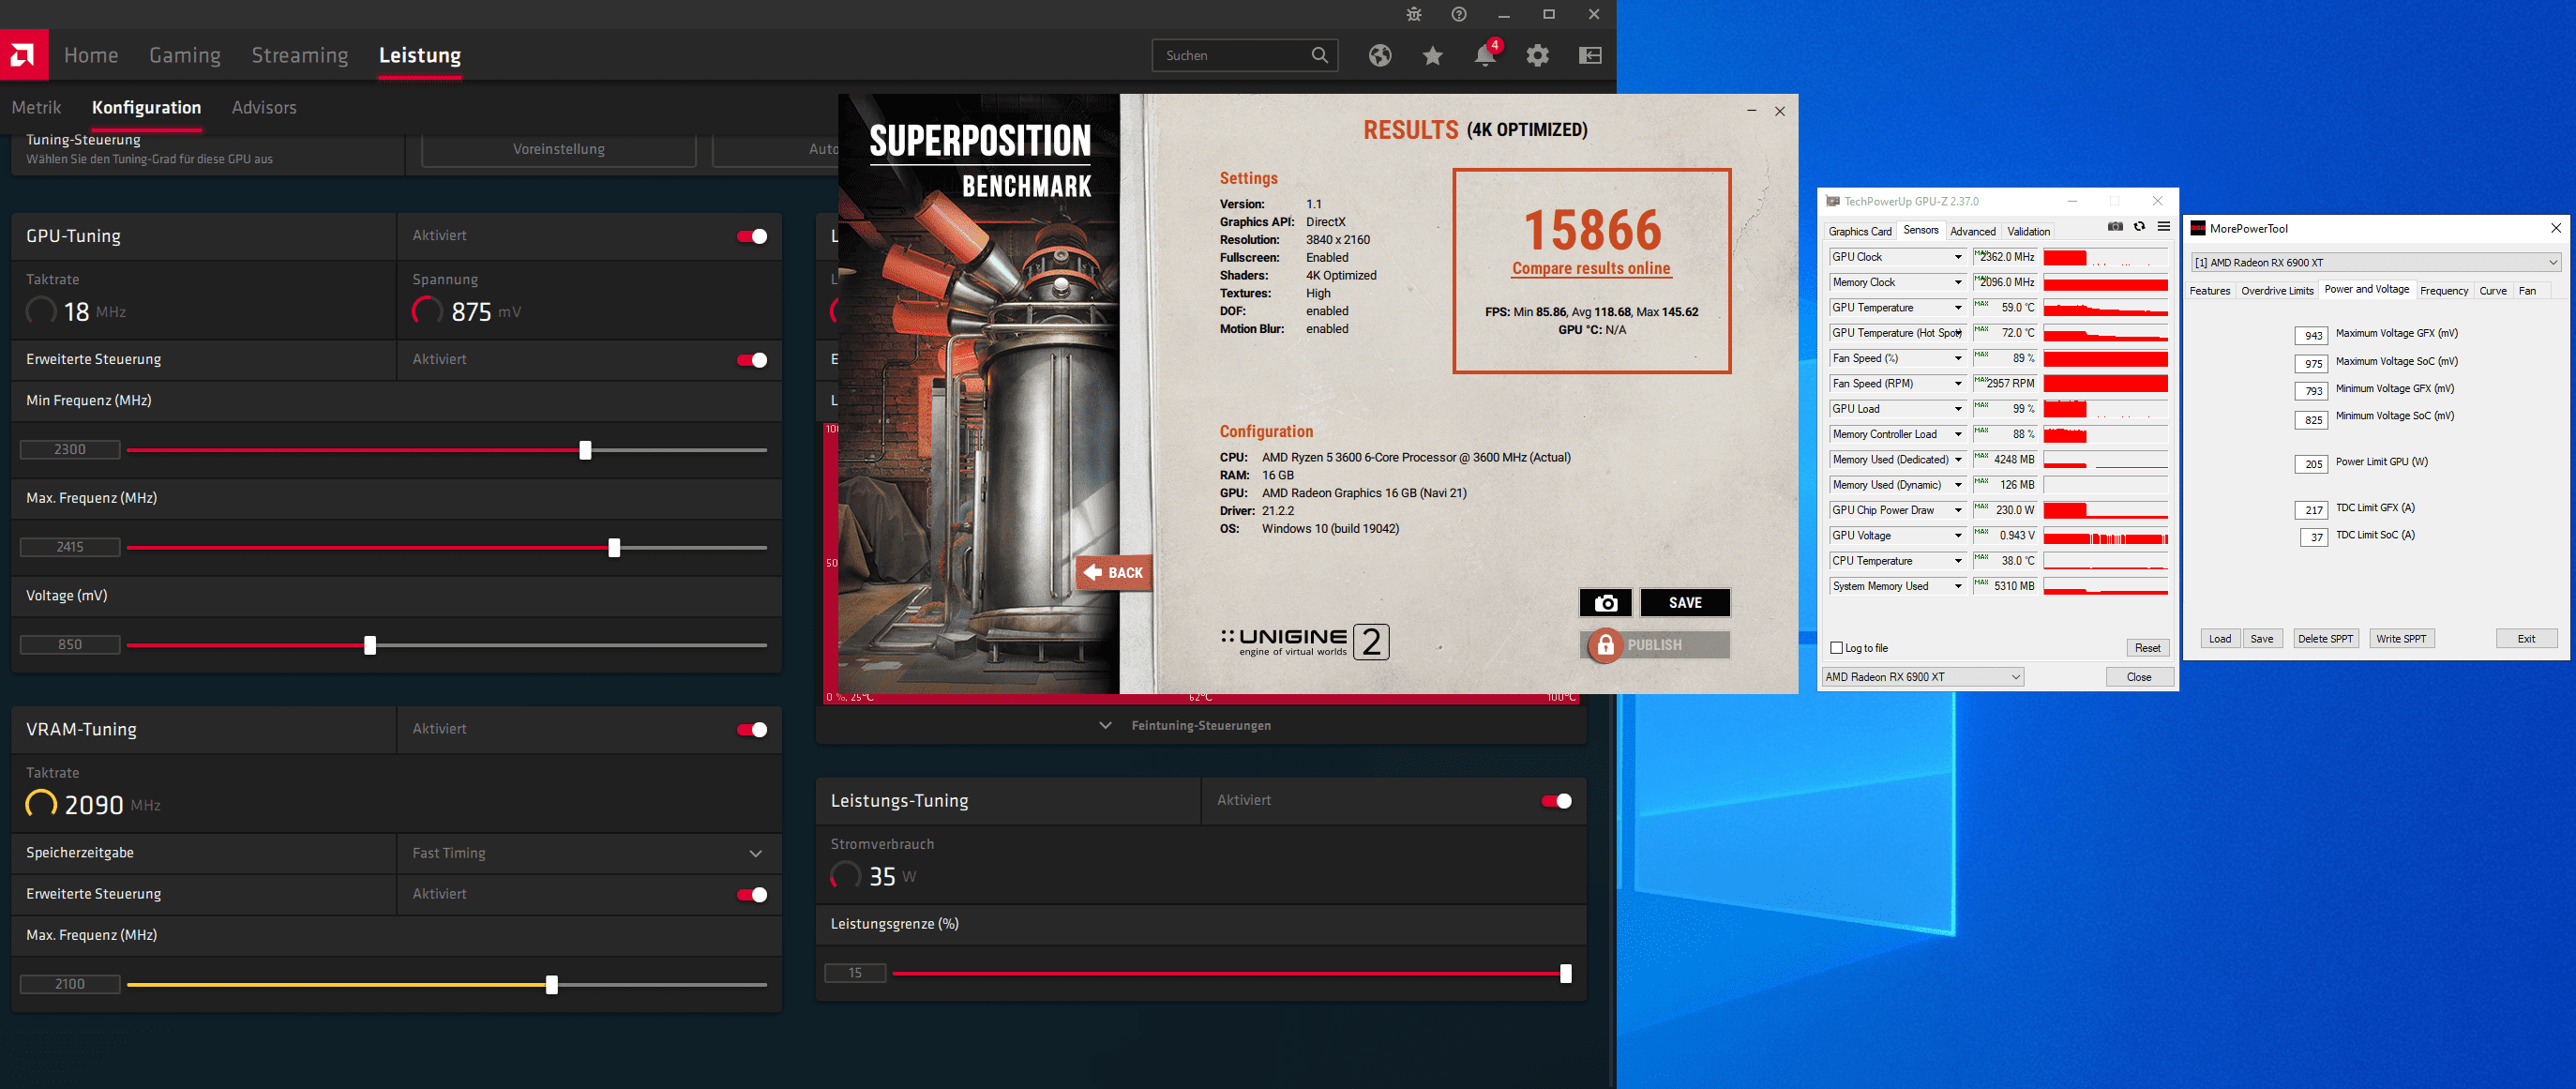Toggle the sidebar panel icon in Radeon header
This screenshot has height=1089, width=2576.
click(1590, 55)
